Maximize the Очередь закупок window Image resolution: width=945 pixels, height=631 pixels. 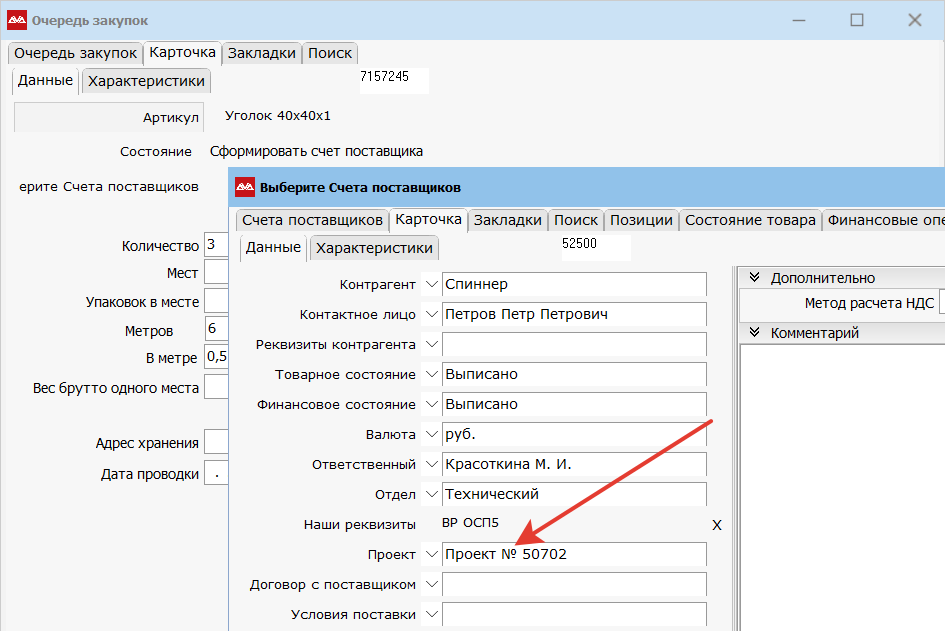(856, 20)
